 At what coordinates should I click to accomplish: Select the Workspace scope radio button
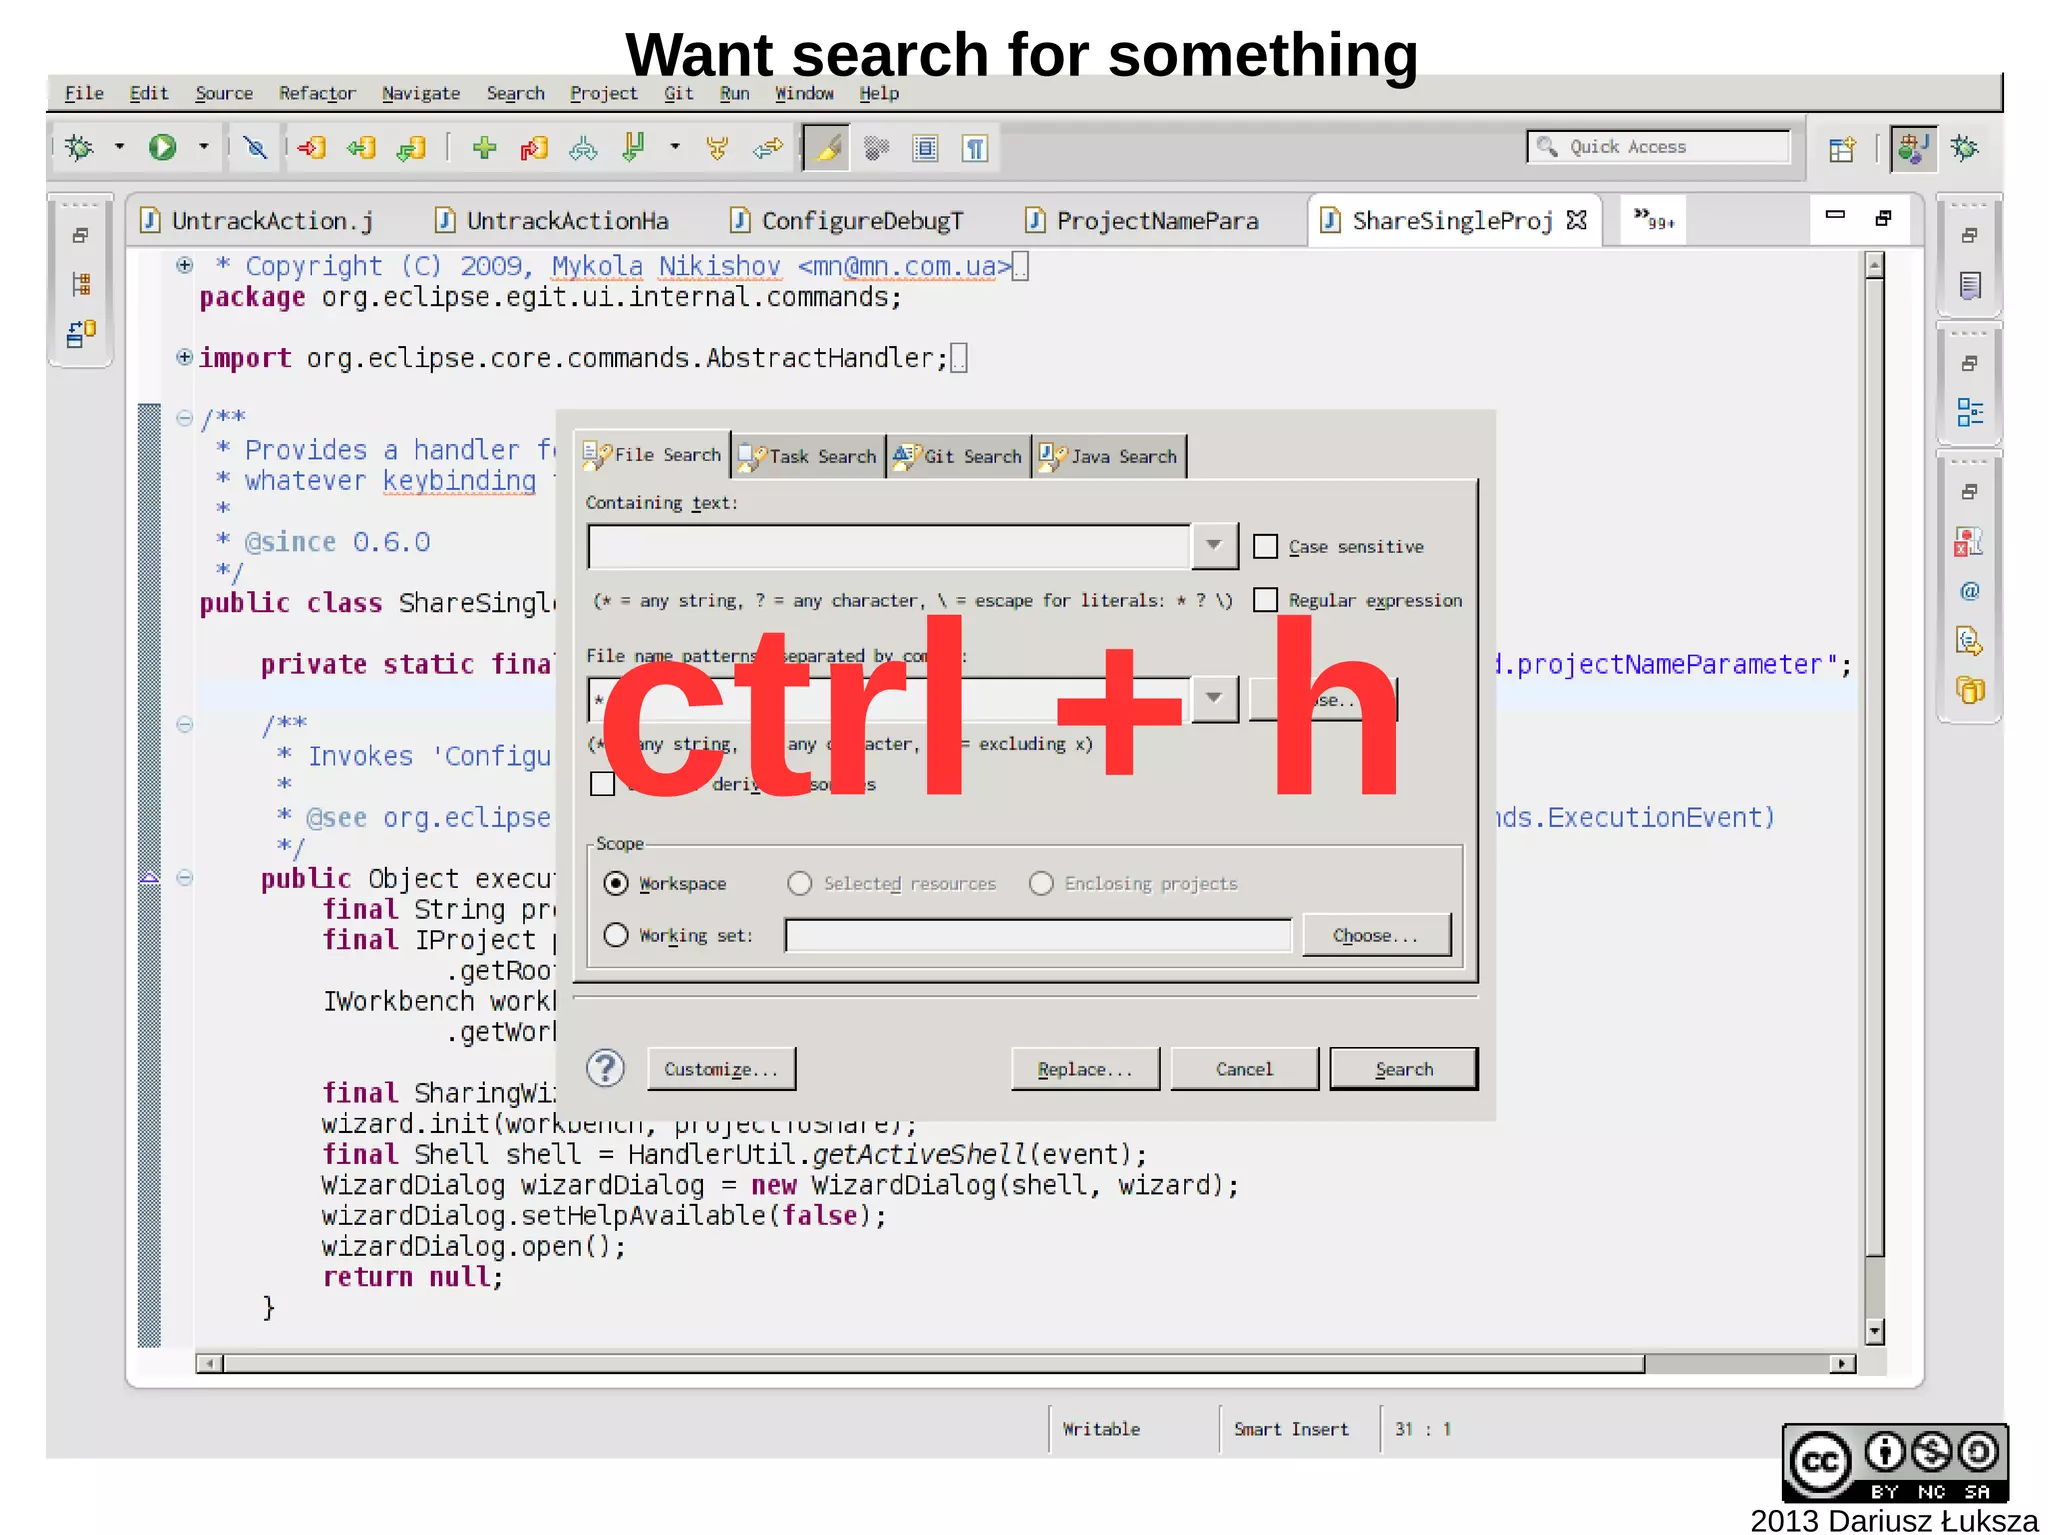[616, 883]
